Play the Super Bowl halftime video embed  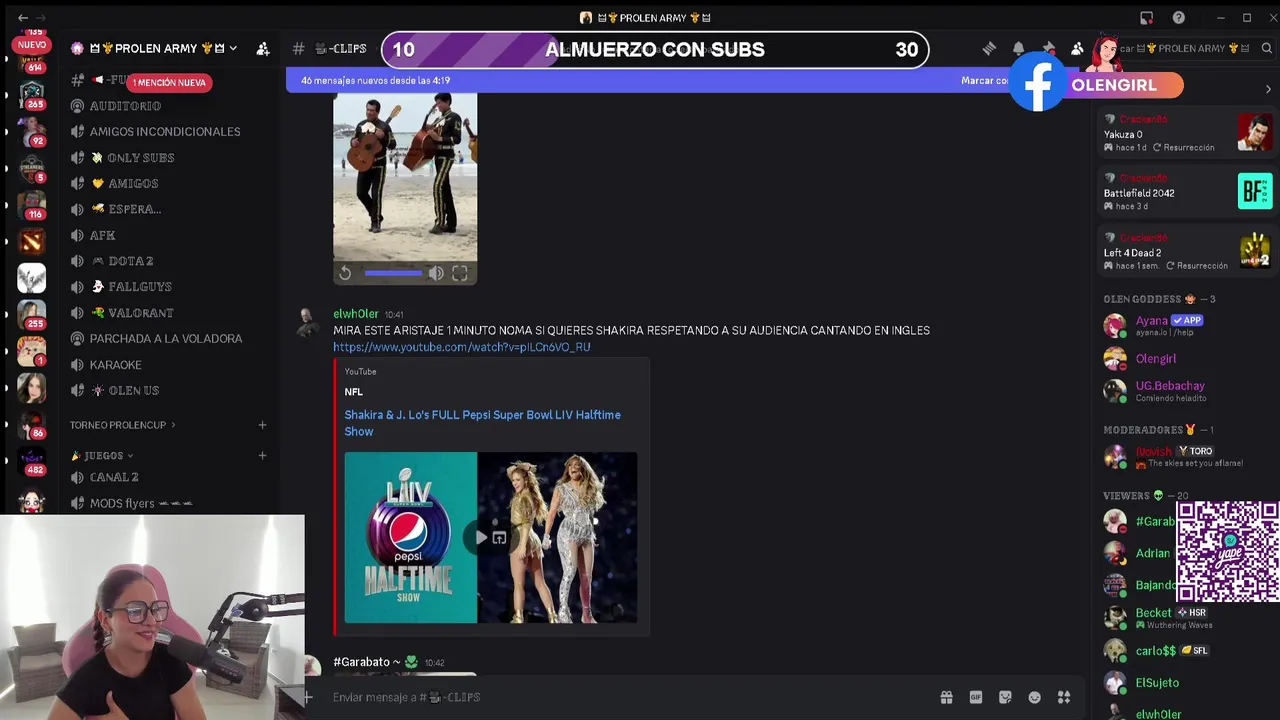coord(481,538)
